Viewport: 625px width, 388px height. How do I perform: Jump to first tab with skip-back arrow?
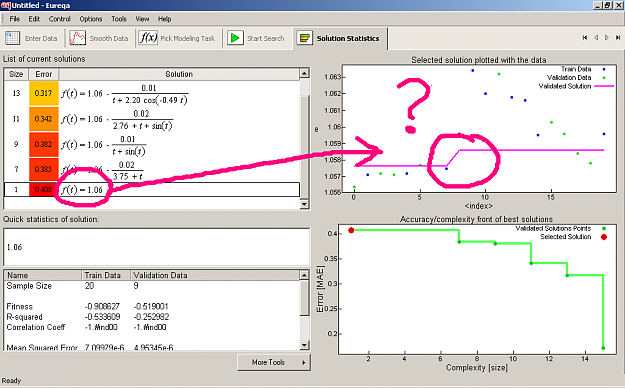[x=585, y=37]
